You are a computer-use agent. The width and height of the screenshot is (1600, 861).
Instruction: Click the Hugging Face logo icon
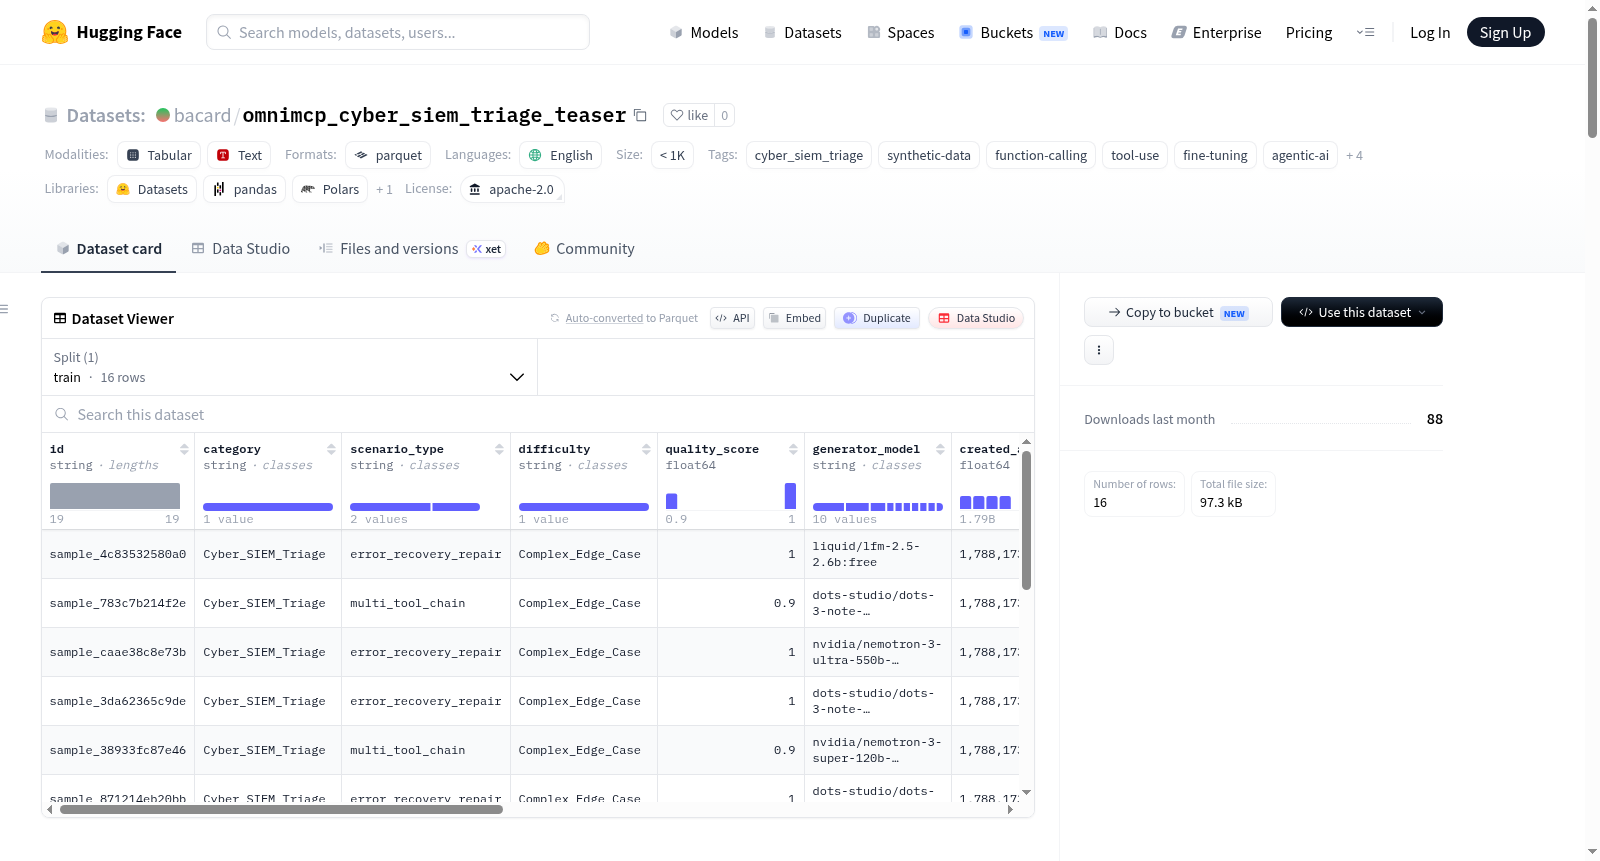tap(55, 32)
